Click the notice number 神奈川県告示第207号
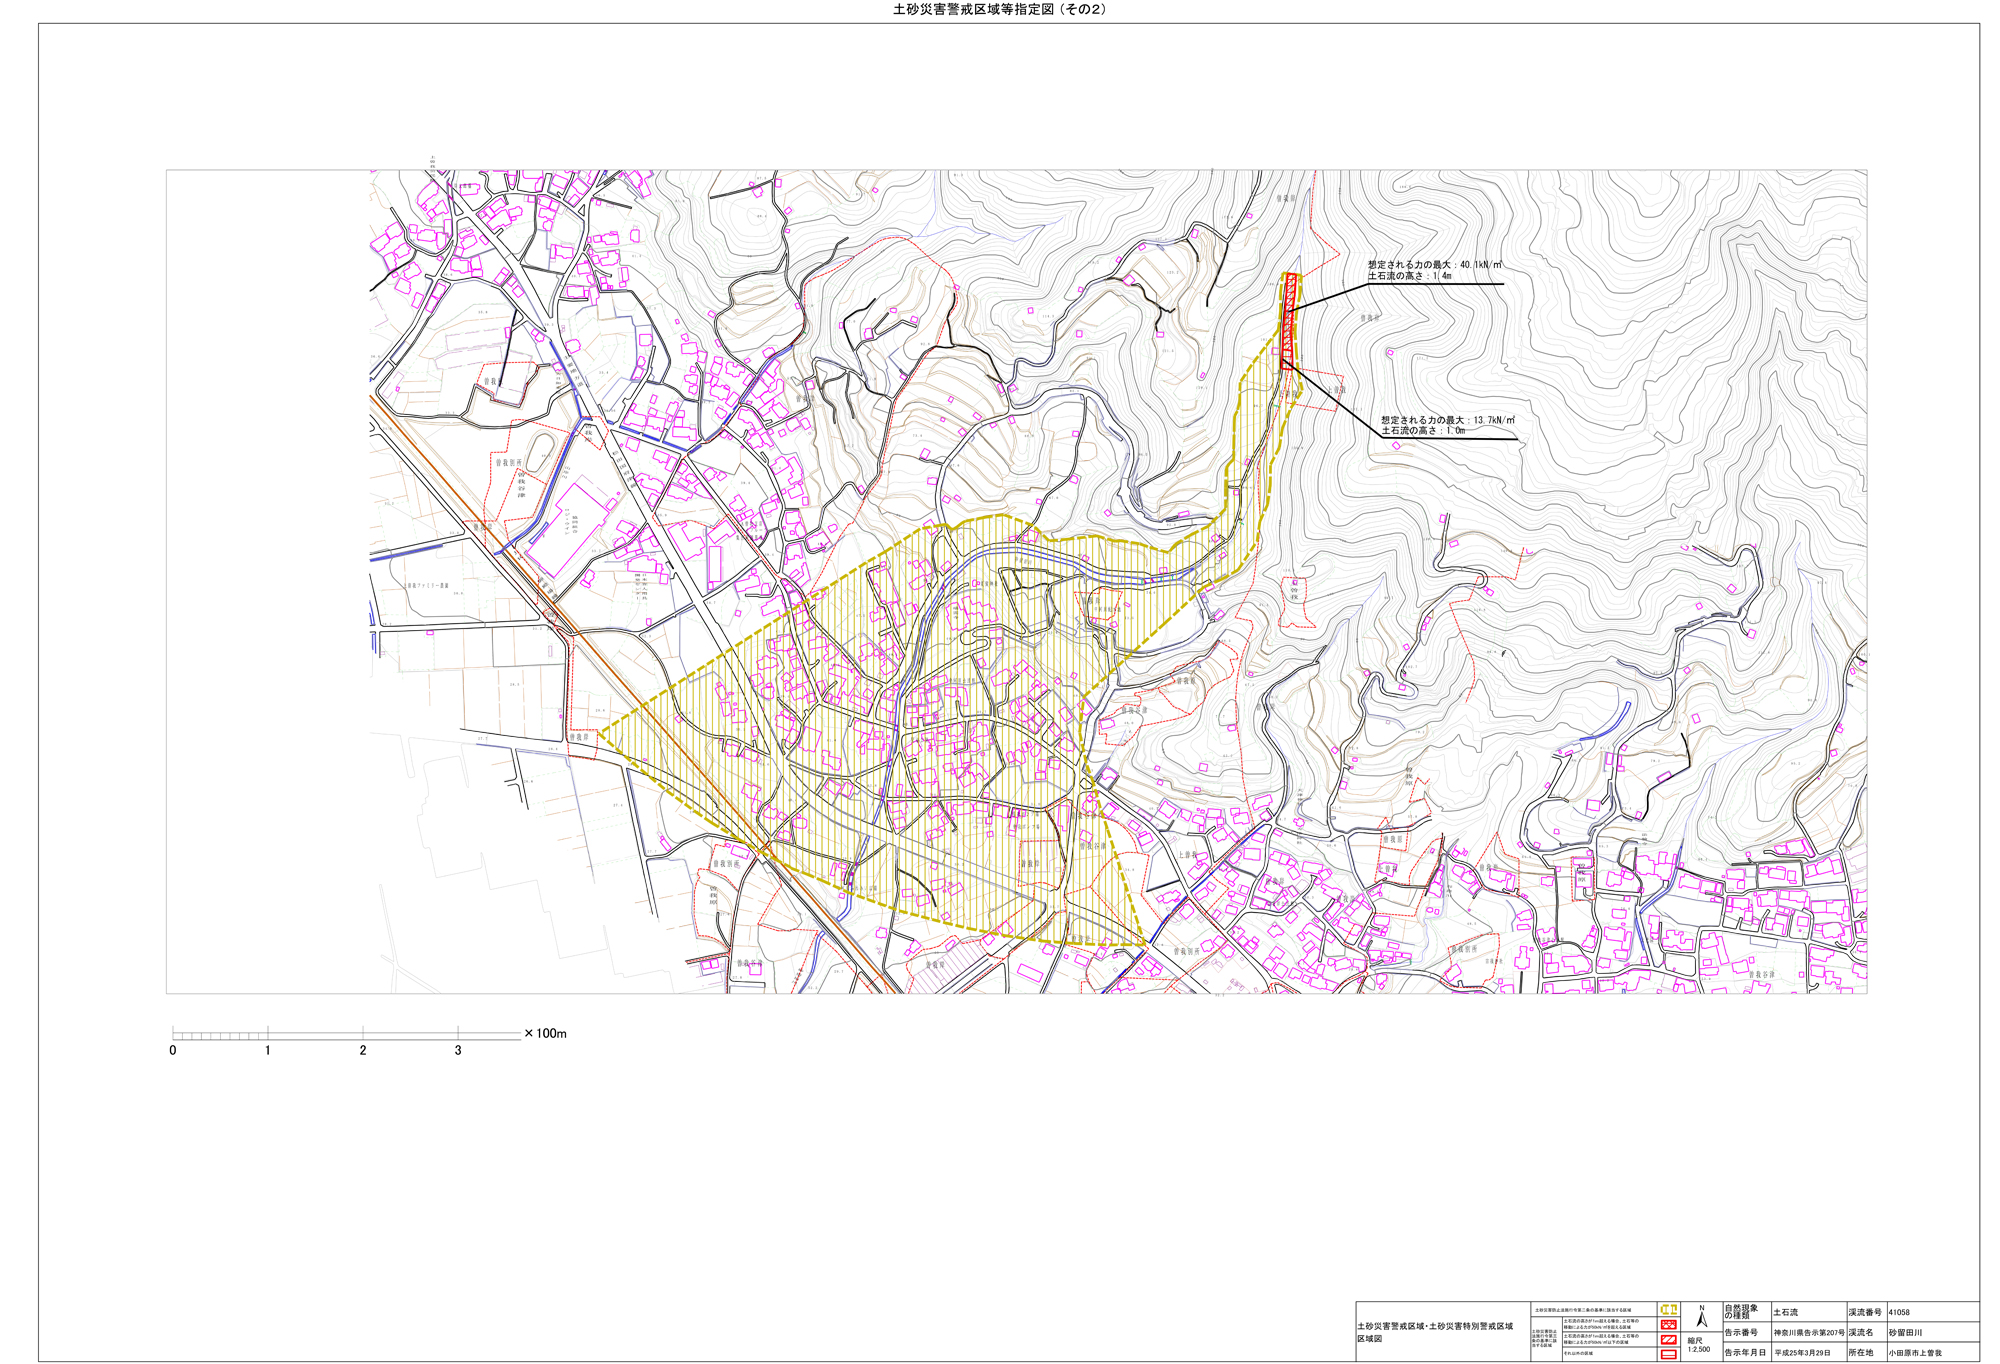The height and width of the screenshot is (1364, 2000). click(1808, 1332)
